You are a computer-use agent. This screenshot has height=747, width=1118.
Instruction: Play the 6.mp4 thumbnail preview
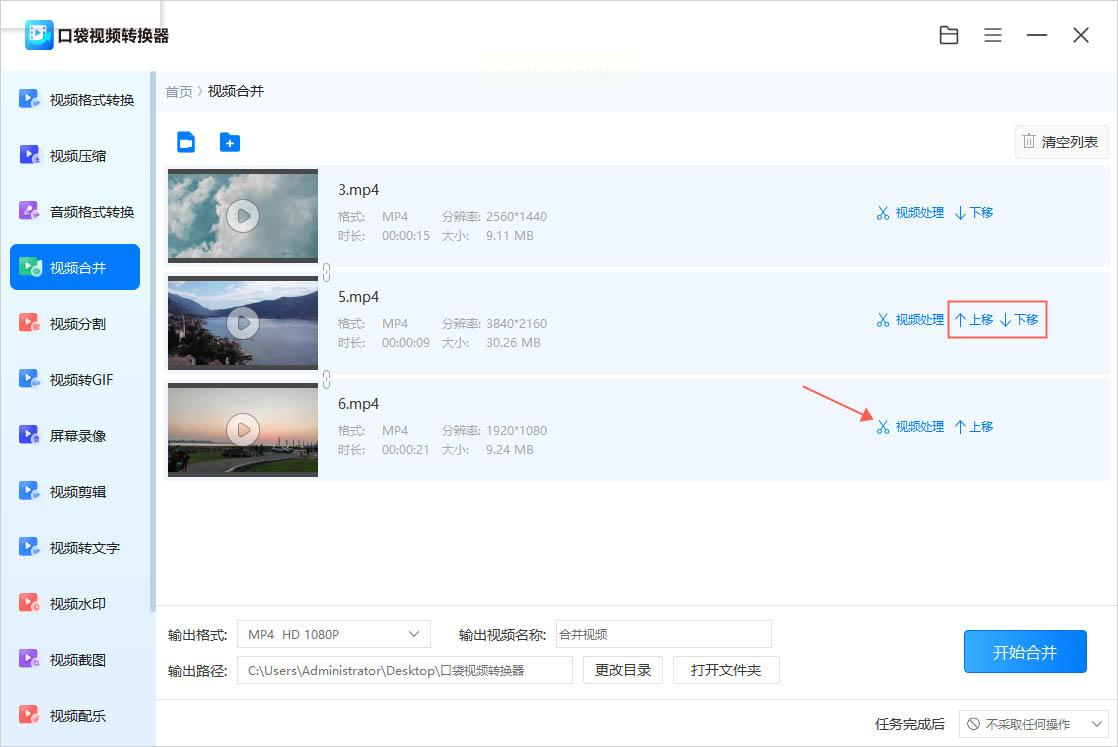click(x=243, y=430)
